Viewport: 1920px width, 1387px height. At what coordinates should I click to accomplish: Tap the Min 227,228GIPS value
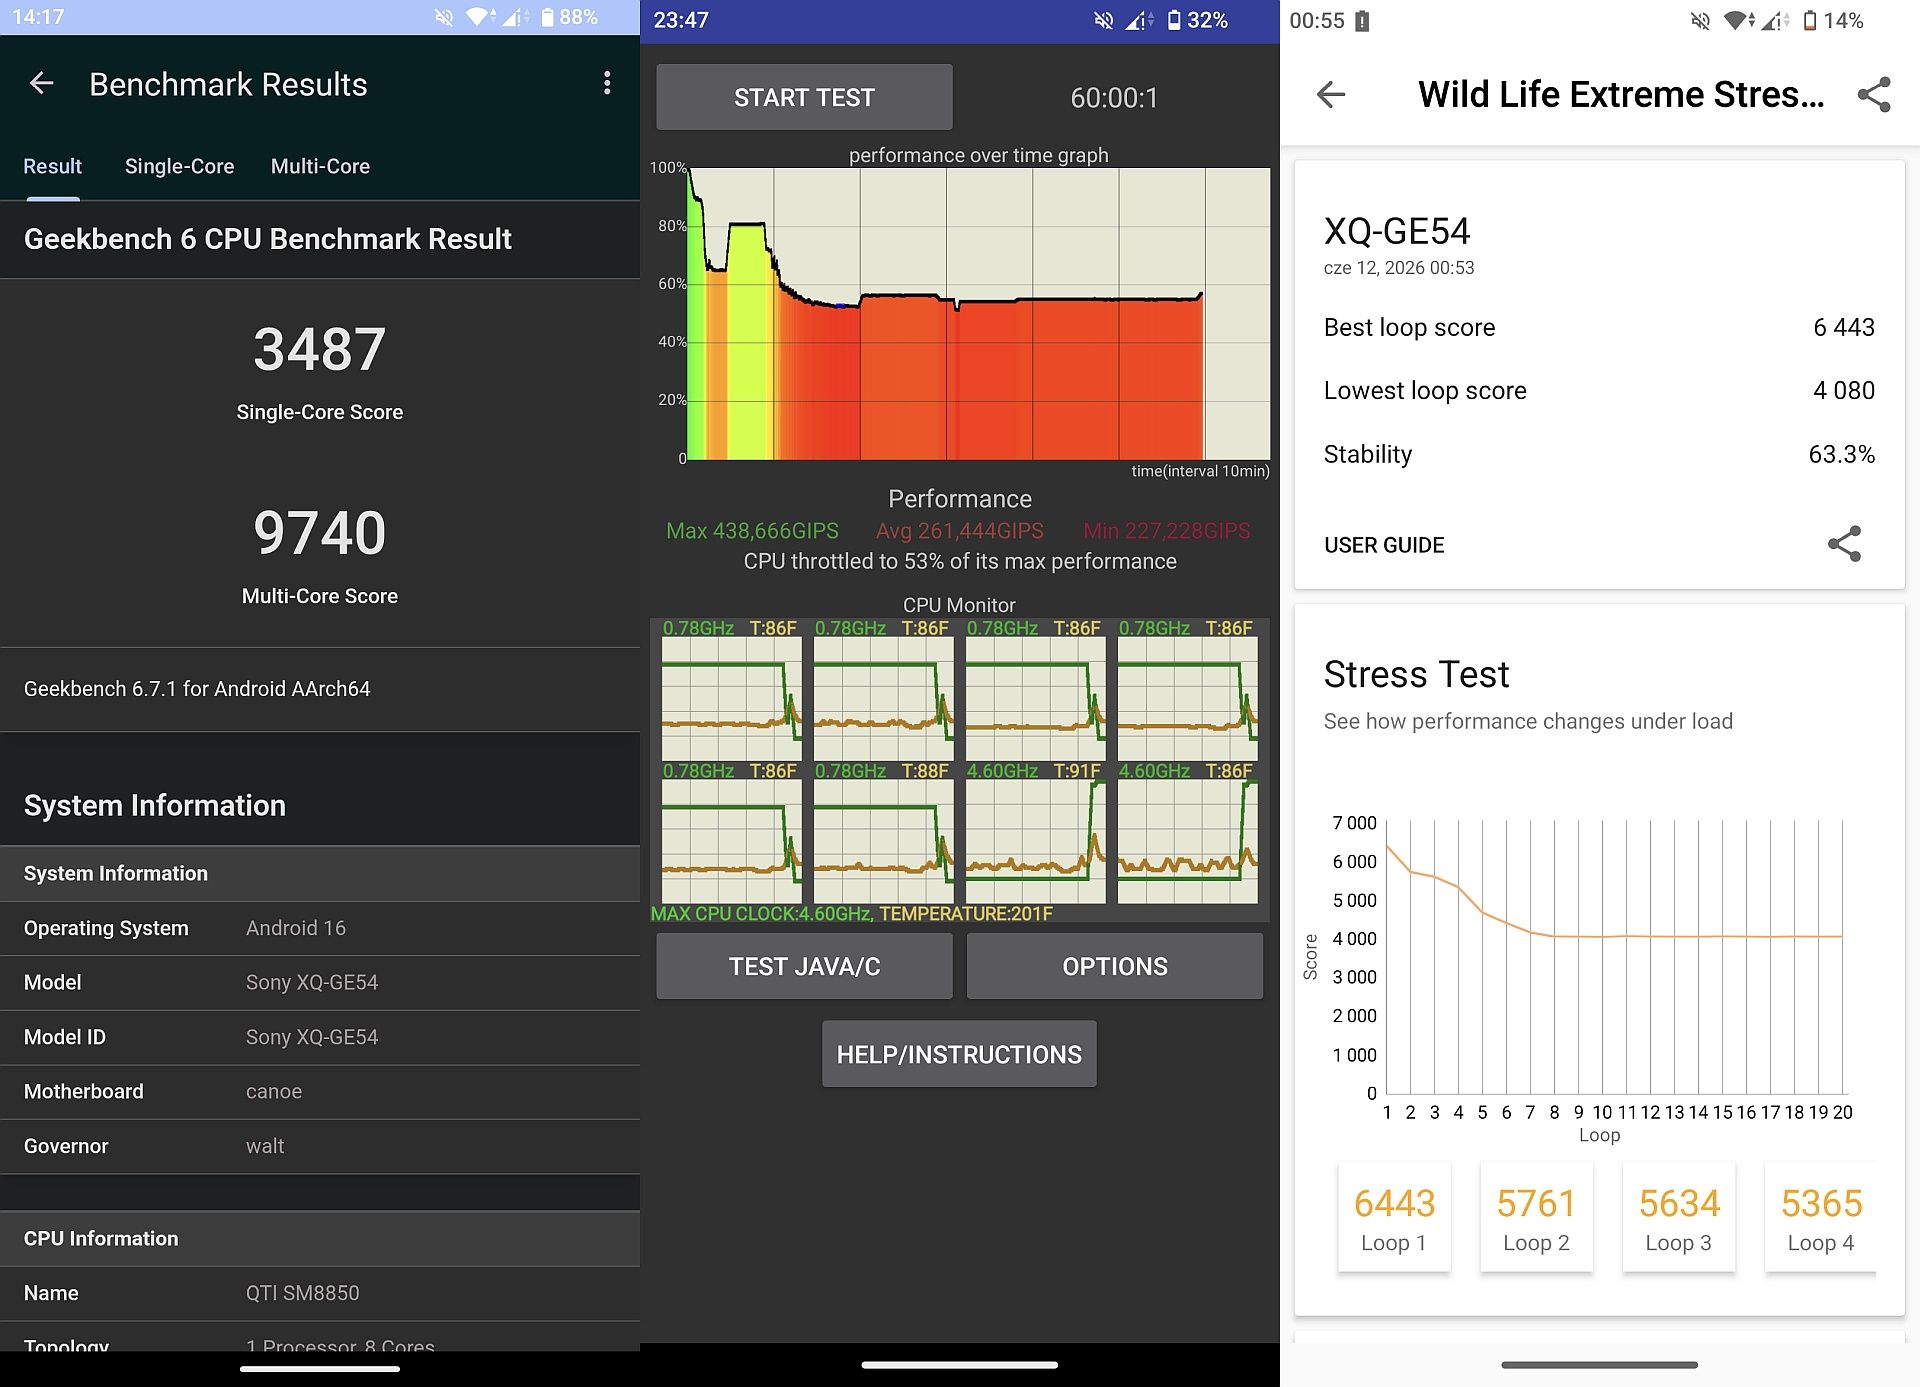(x=1167, y=531)
